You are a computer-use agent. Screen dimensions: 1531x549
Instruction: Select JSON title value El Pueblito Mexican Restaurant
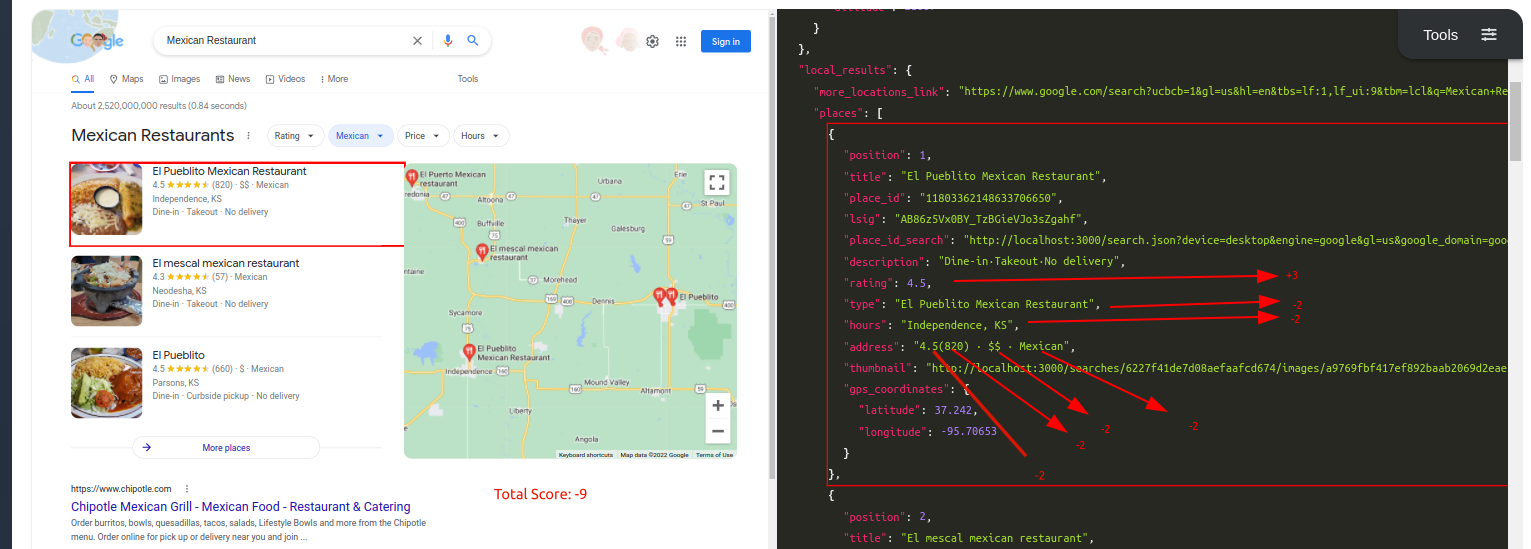tap(1001, 176)
